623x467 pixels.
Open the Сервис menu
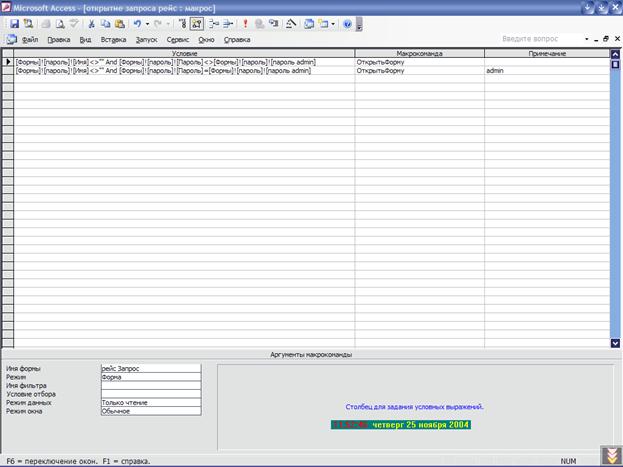click(178, 40)
